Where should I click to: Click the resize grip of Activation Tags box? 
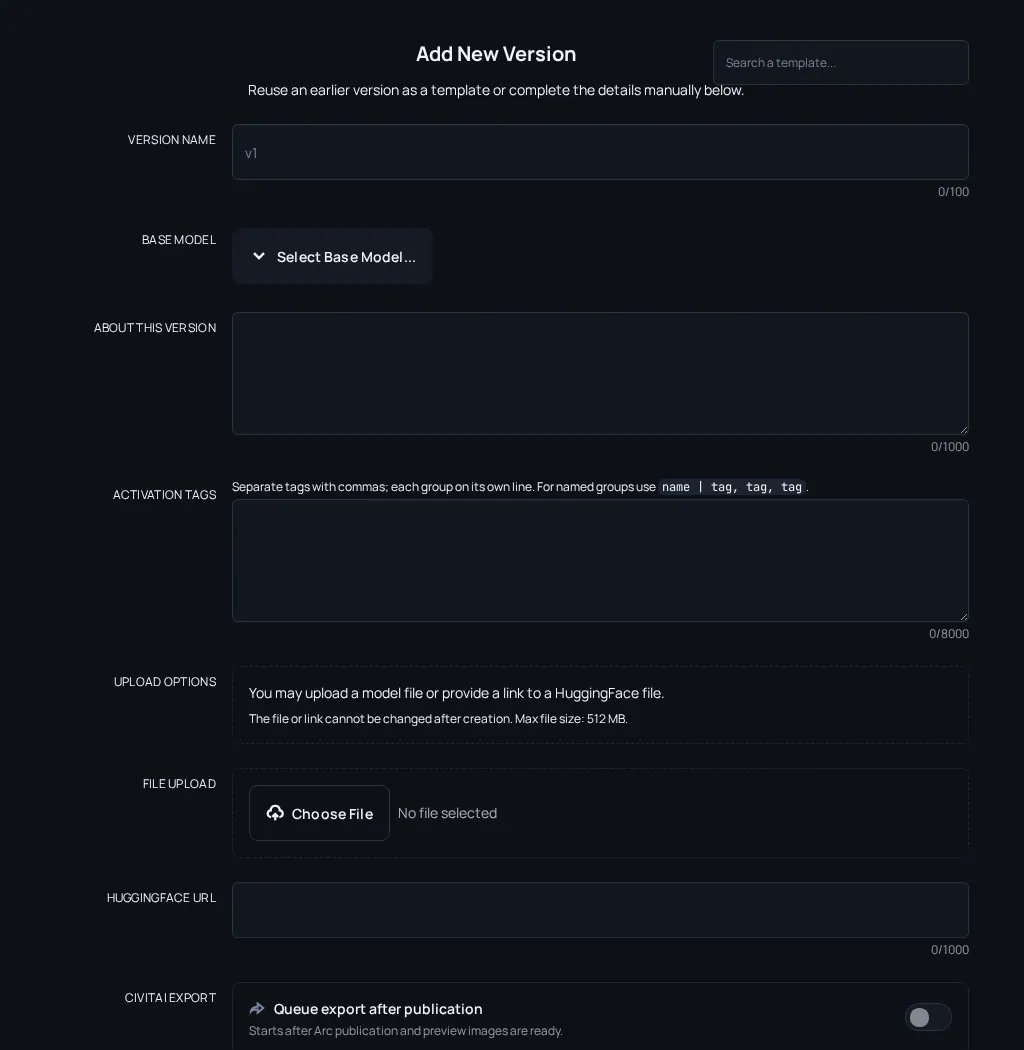[x=963, y=616]
